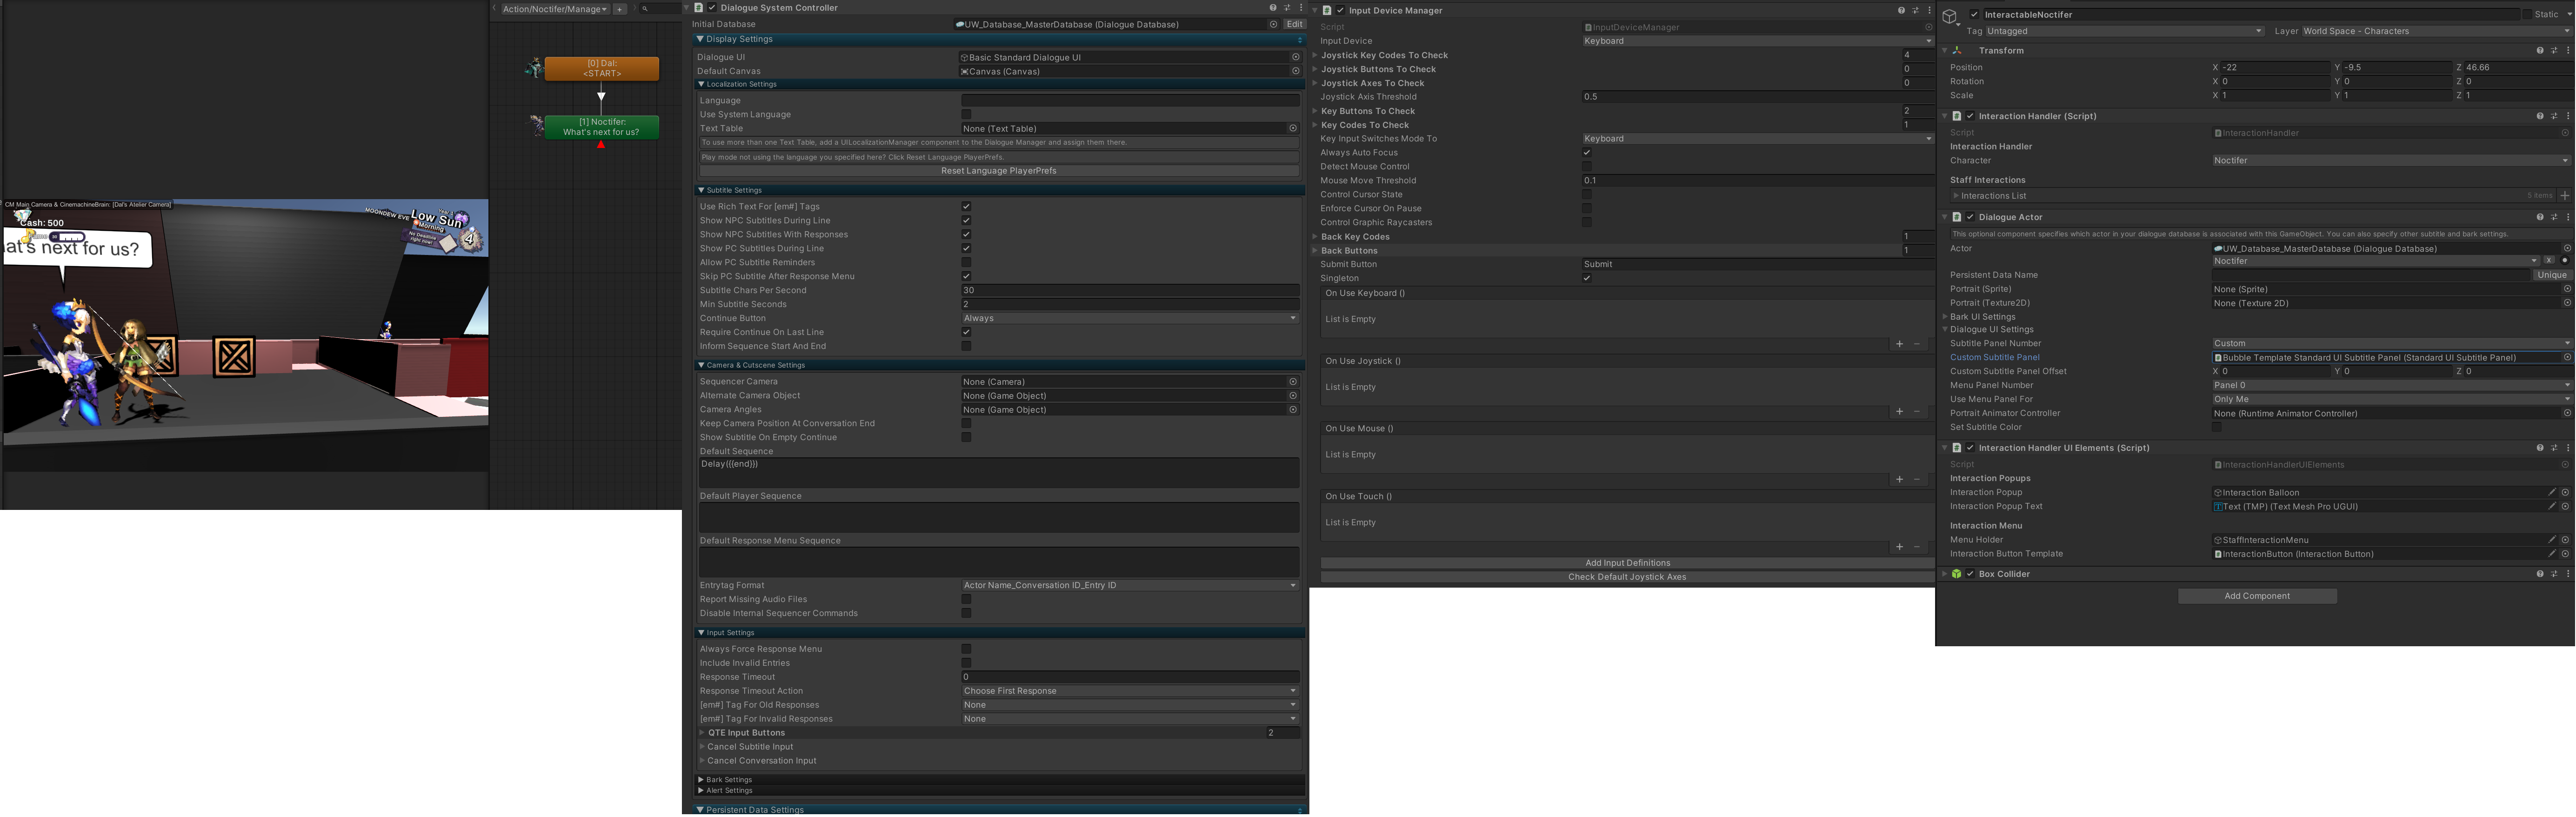Screen dimensions: 2576x817
Task: Enable Allow PC Subtitle Reminders
Action: pyautogui.click(x=966, y=262)
